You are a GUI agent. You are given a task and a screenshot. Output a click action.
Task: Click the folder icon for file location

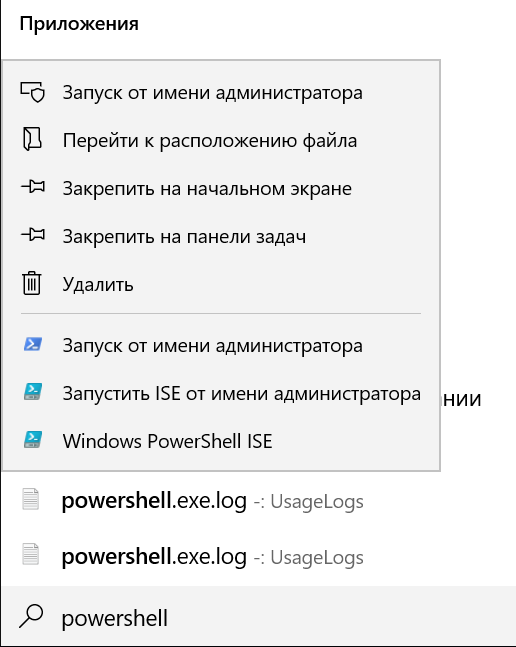pos(32,139)
